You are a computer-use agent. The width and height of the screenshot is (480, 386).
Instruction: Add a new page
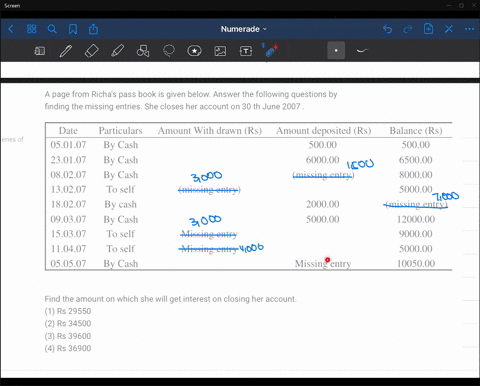(x=428, y=29)
